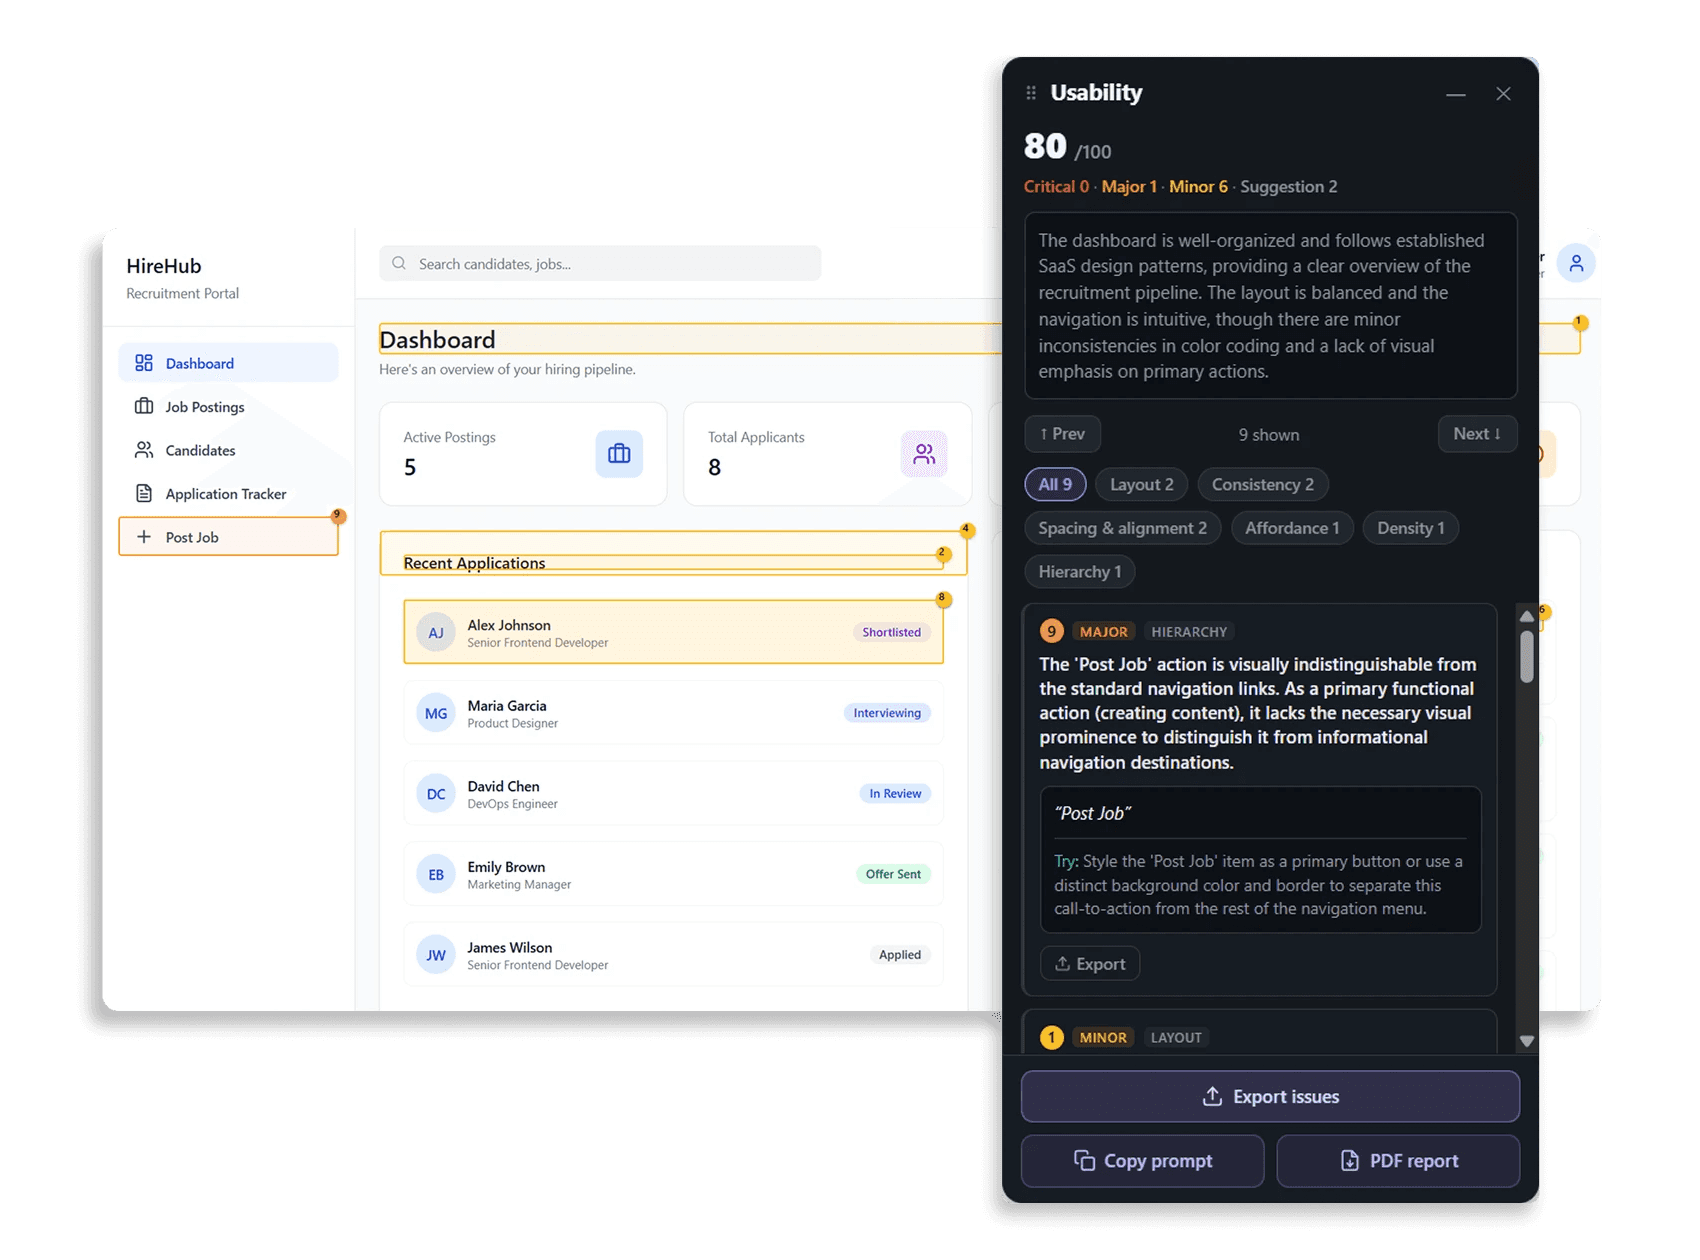Screen dimensions: 1700x1260
Task: Minimize the Usability panel
Action: pyautogui.click(x=1456, y=94)
